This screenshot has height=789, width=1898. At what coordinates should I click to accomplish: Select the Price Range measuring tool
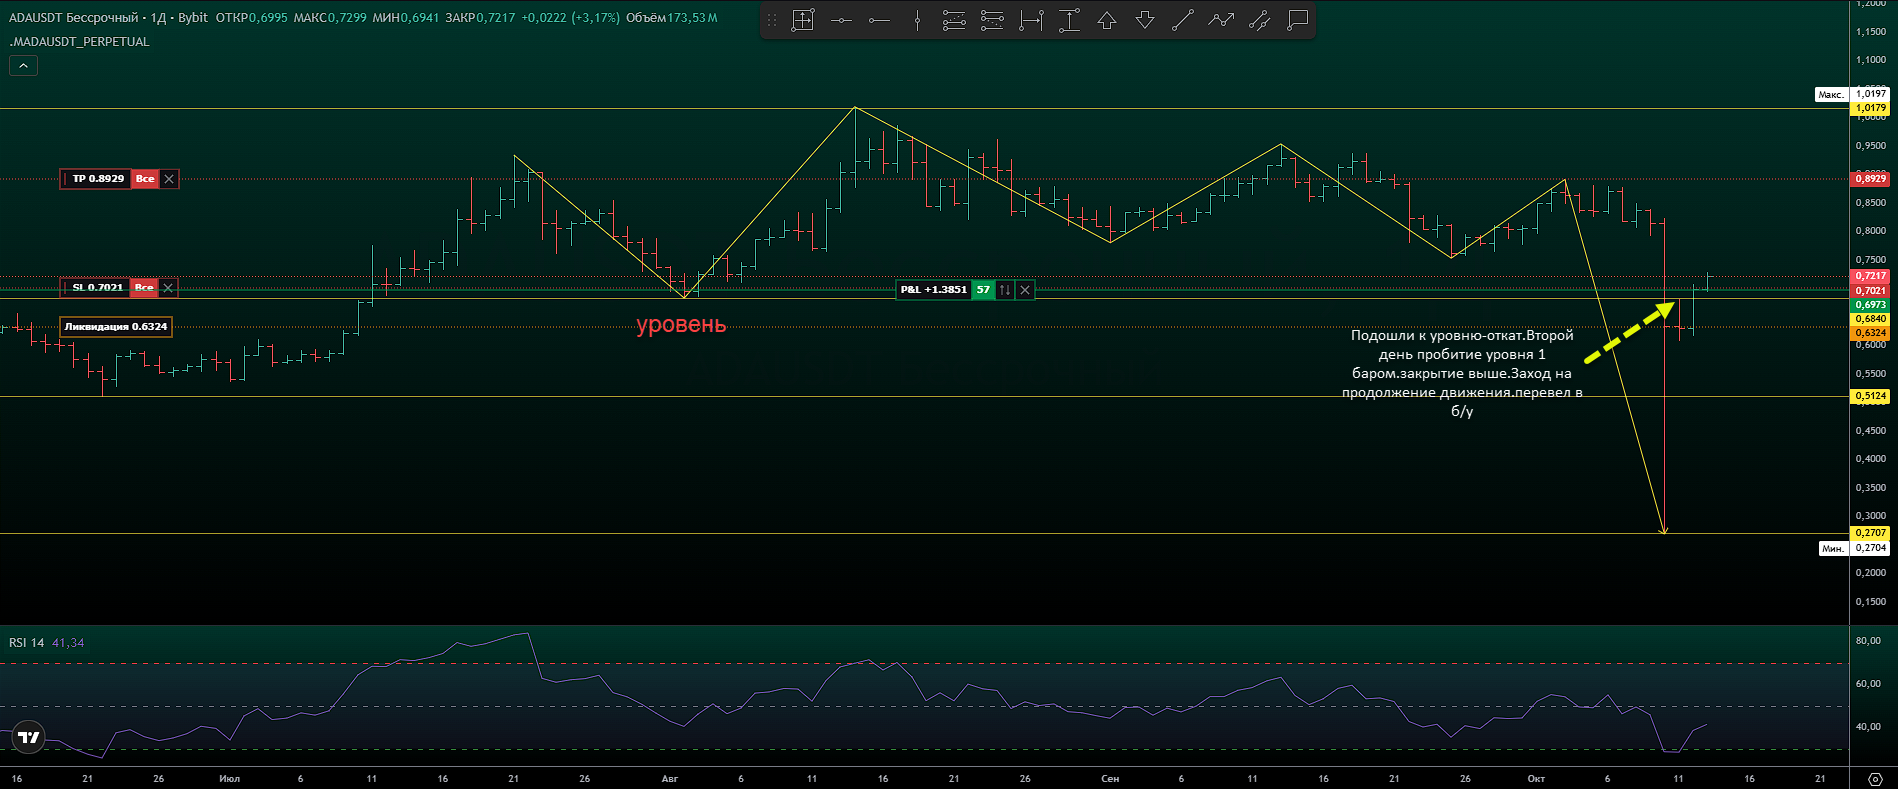tap(1069, 20)
